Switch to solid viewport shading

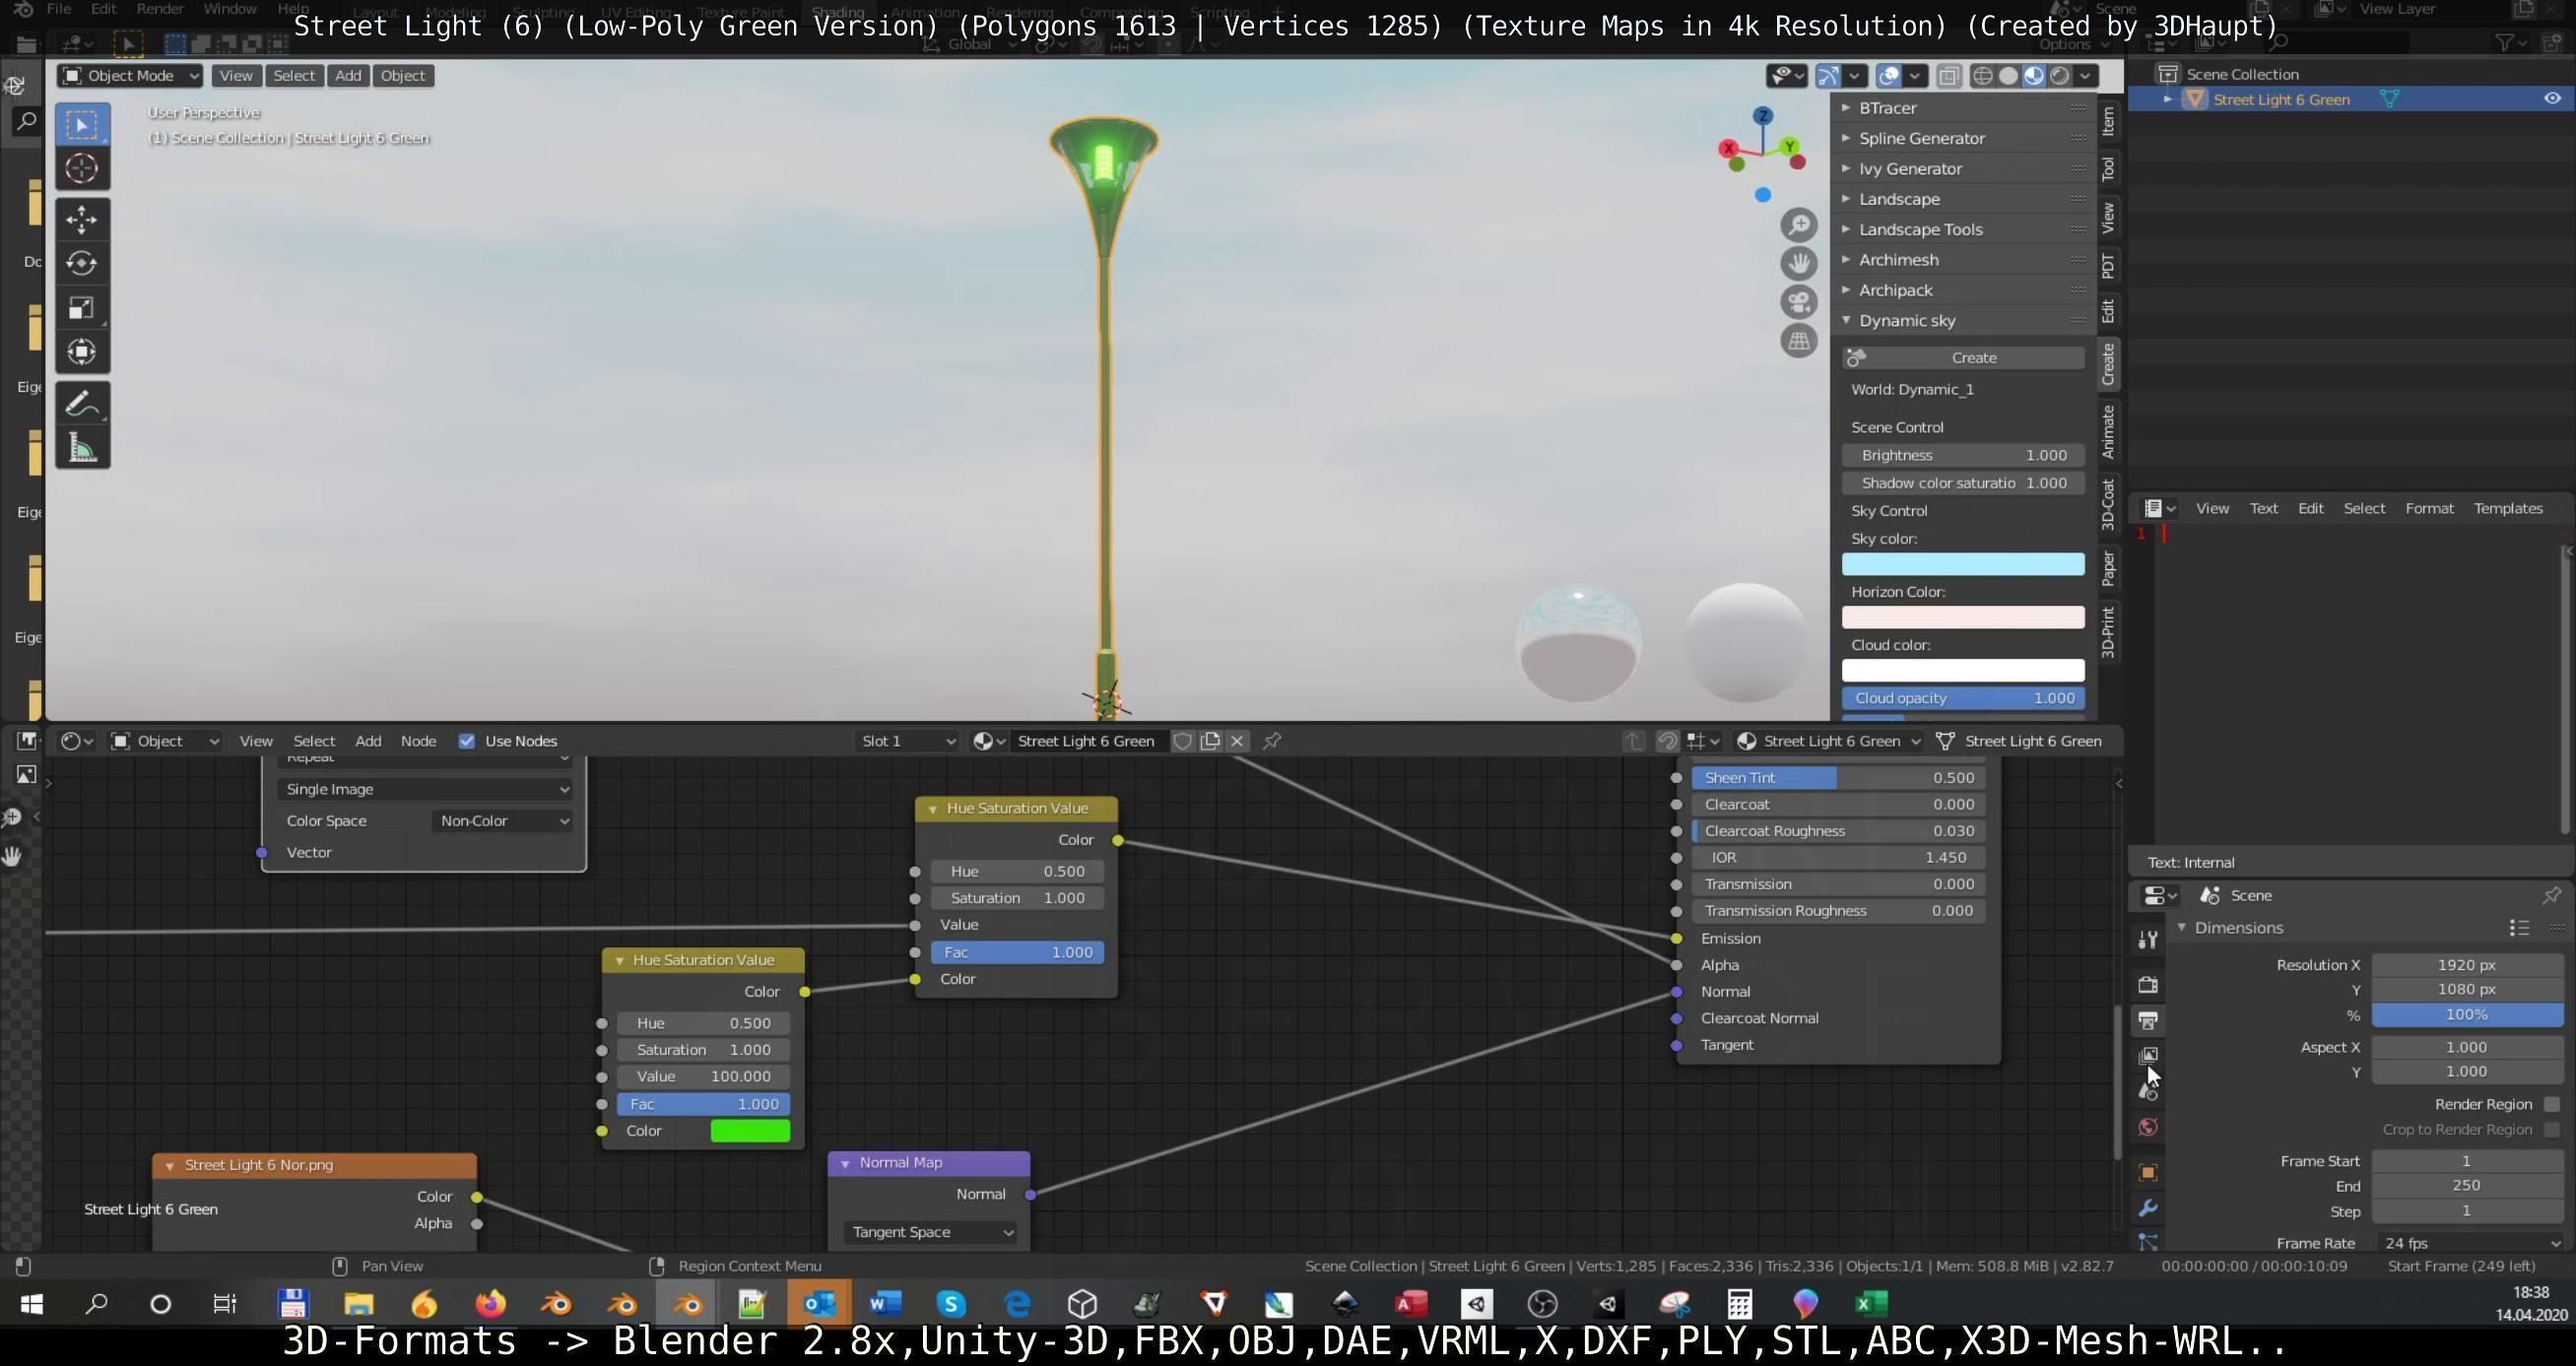click(x=2008, y=76)
